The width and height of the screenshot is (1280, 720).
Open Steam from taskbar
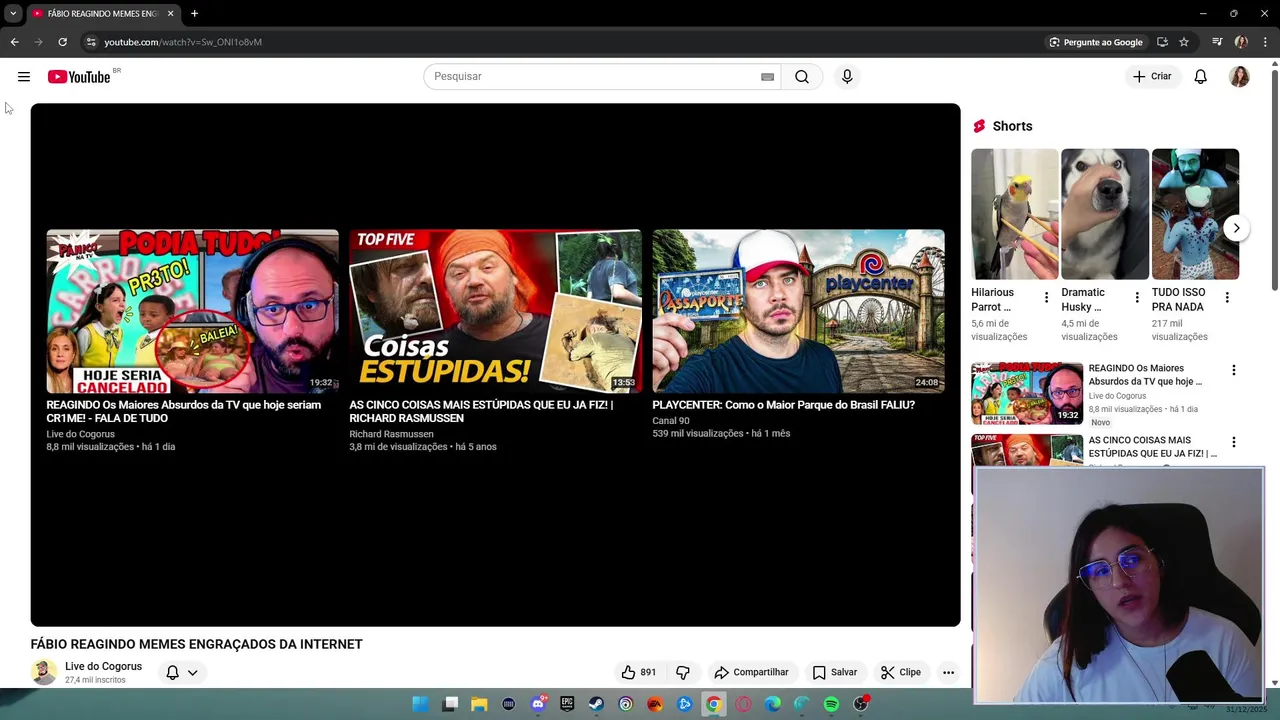596,704
